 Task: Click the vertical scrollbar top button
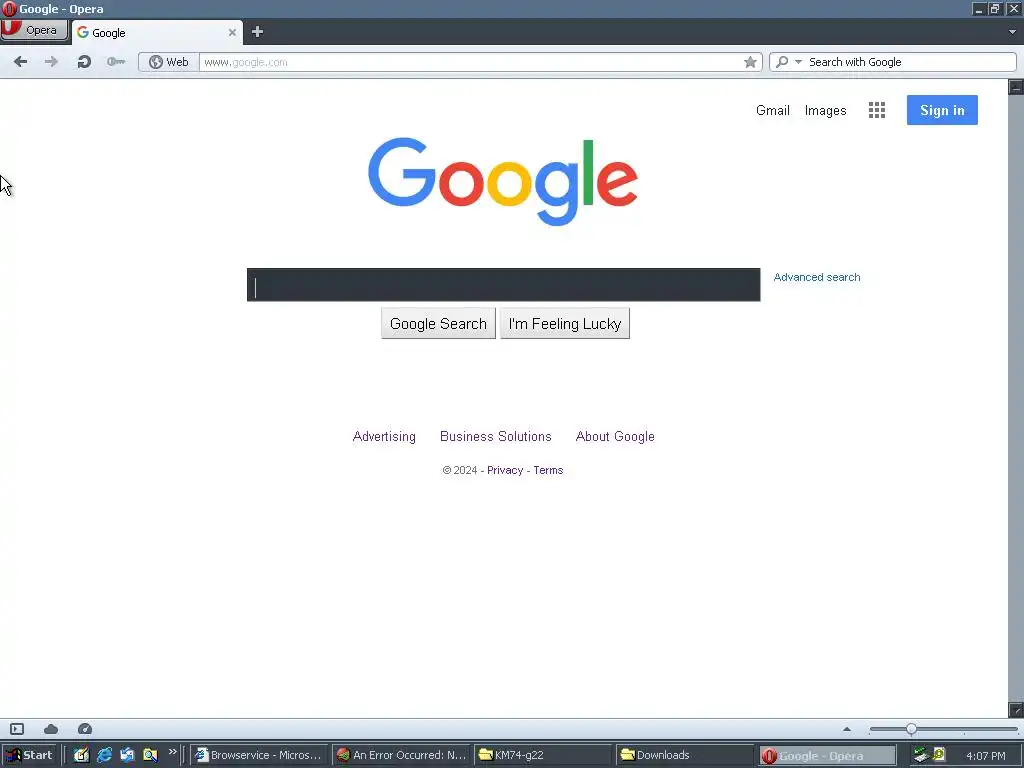1016,86
